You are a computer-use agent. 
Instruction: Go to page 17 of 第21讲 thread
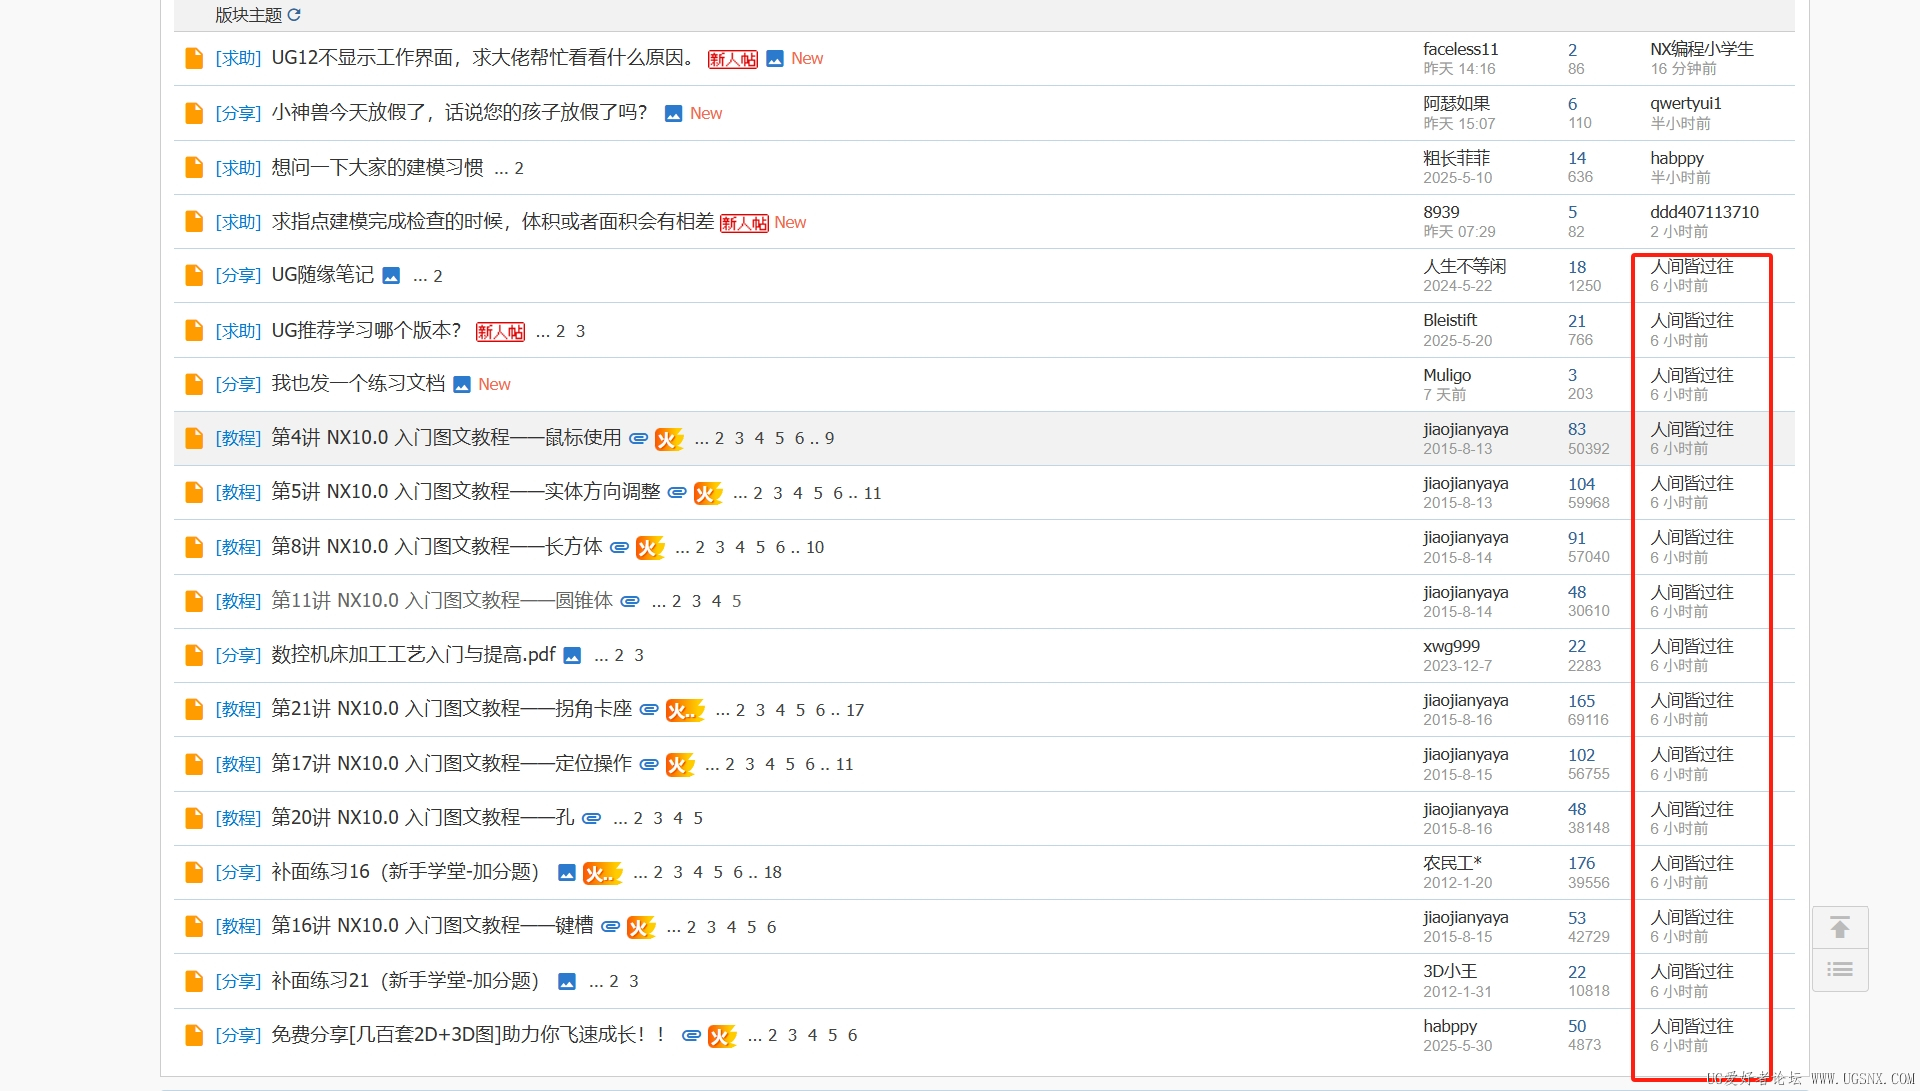(855, 710)
